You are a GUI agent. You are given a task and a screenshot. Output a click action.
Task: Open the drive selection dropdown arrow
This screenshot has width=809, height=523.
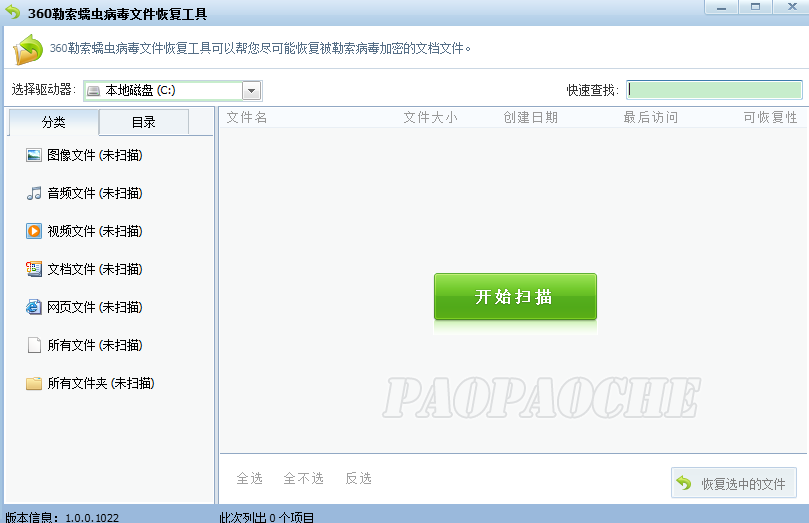click(251, 91)
